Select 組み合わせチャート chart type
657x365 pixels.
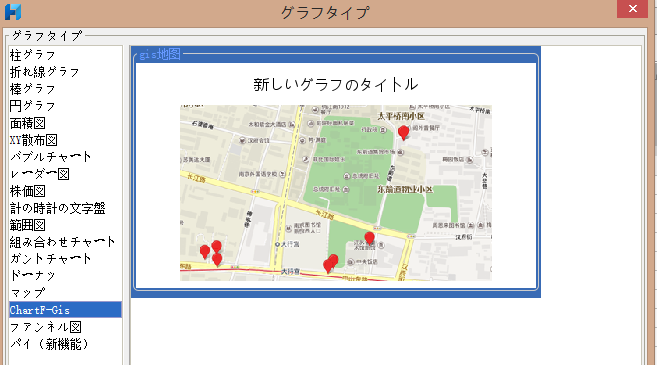[x=65, y=242]
